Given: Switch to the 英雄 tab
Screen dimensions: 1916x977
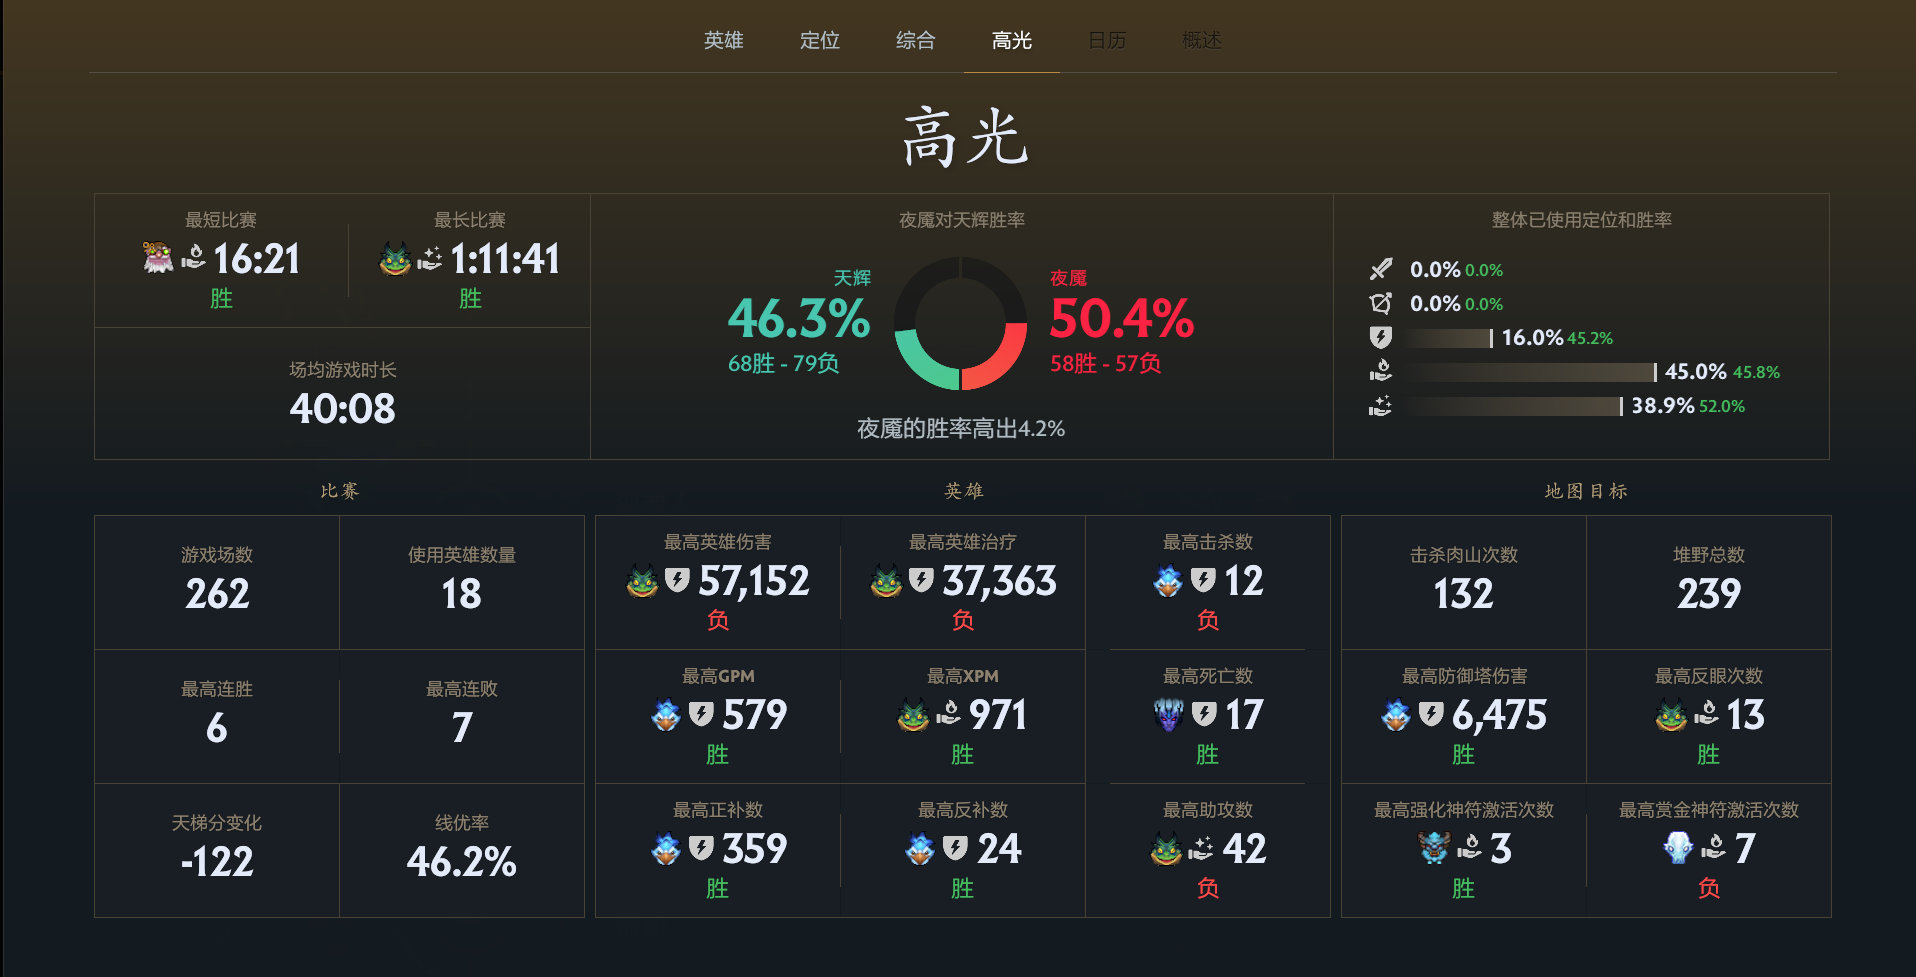Looking at the screenshot, I should [723, 41].
